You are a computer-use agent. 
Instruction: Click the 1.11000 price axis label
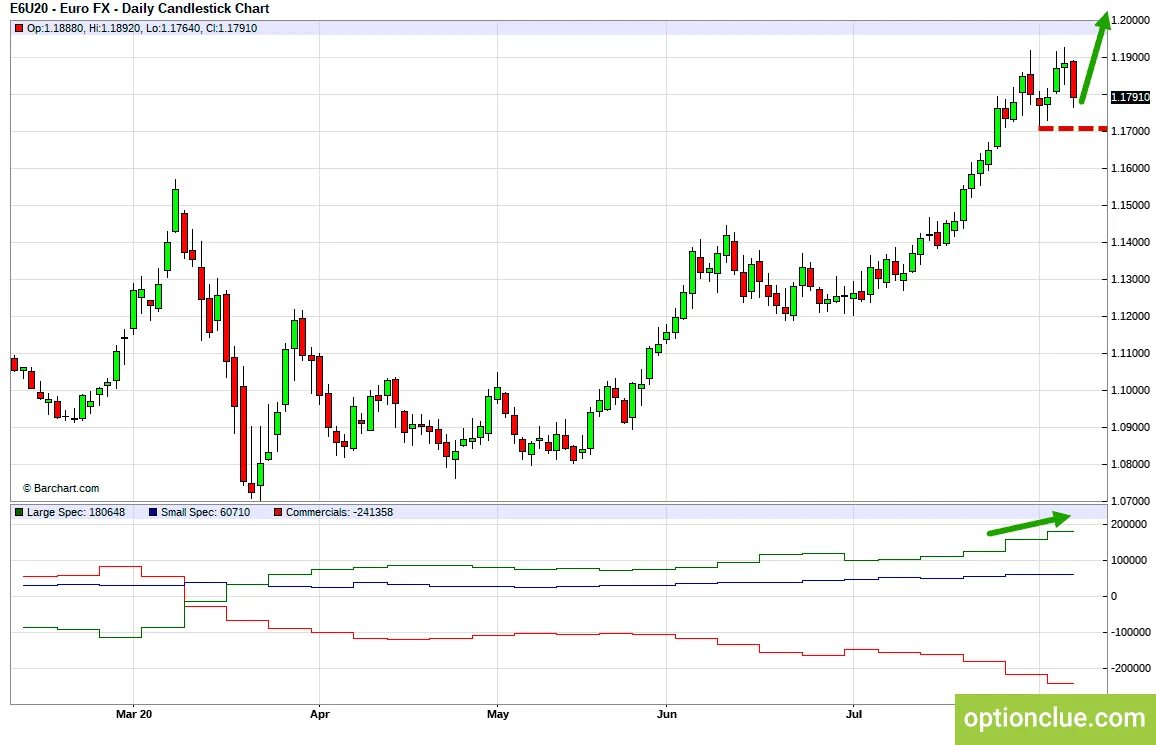1130,353
